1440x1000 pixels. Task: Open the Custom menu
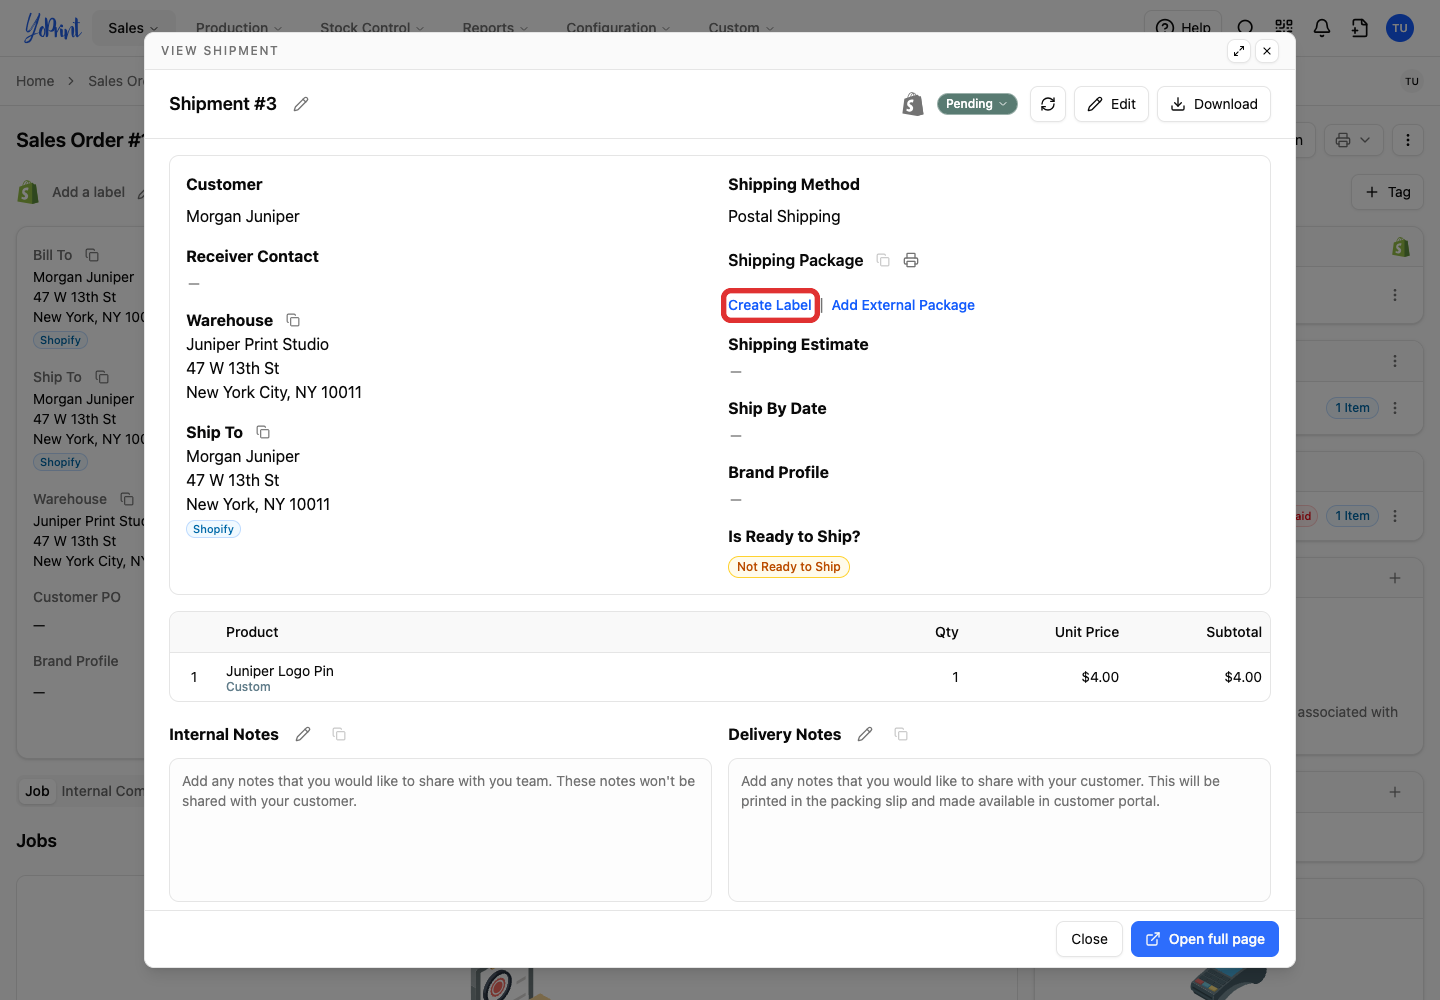[x=741, y=28]
